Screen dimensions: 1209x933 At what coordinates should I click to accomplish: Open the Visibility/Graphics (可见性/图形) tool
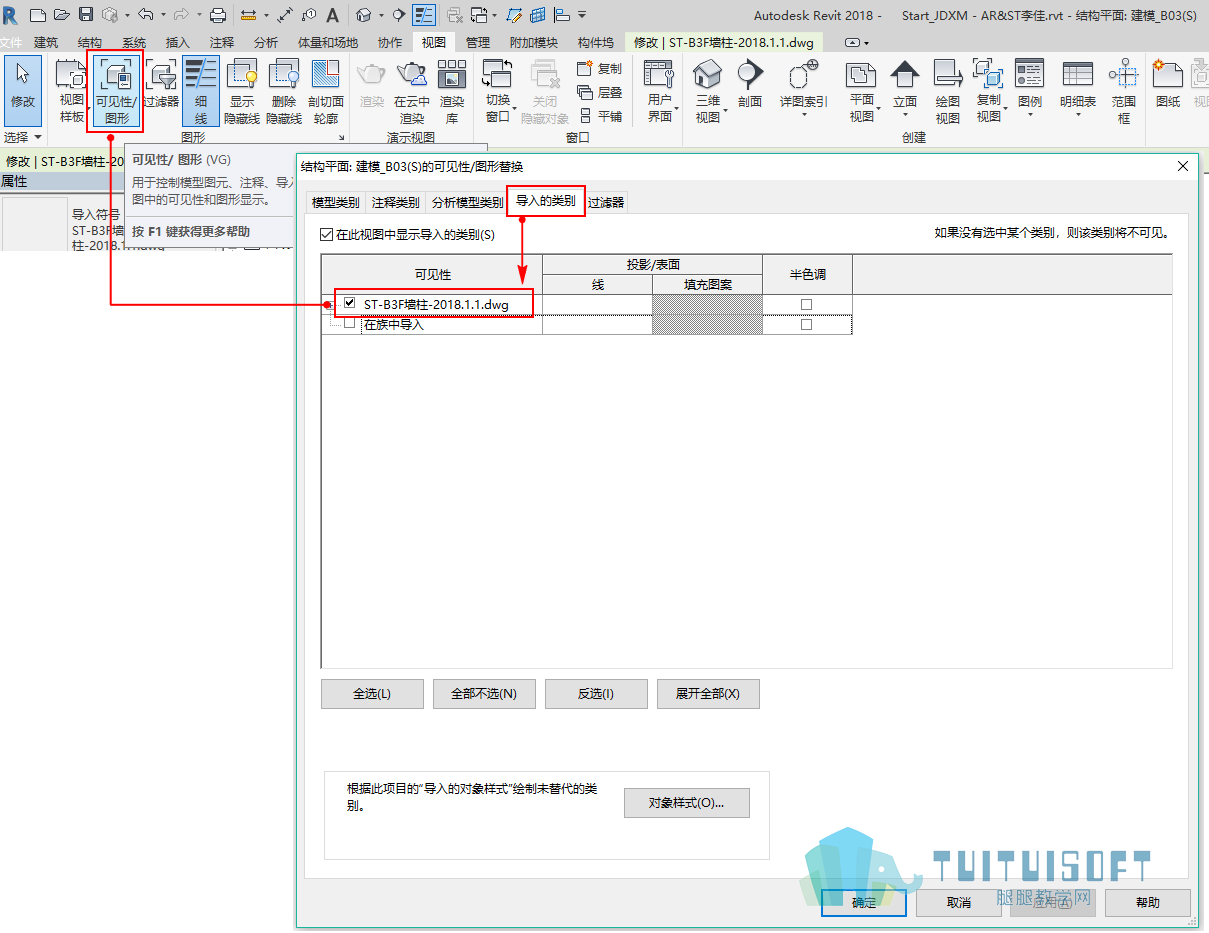point(116,91)
